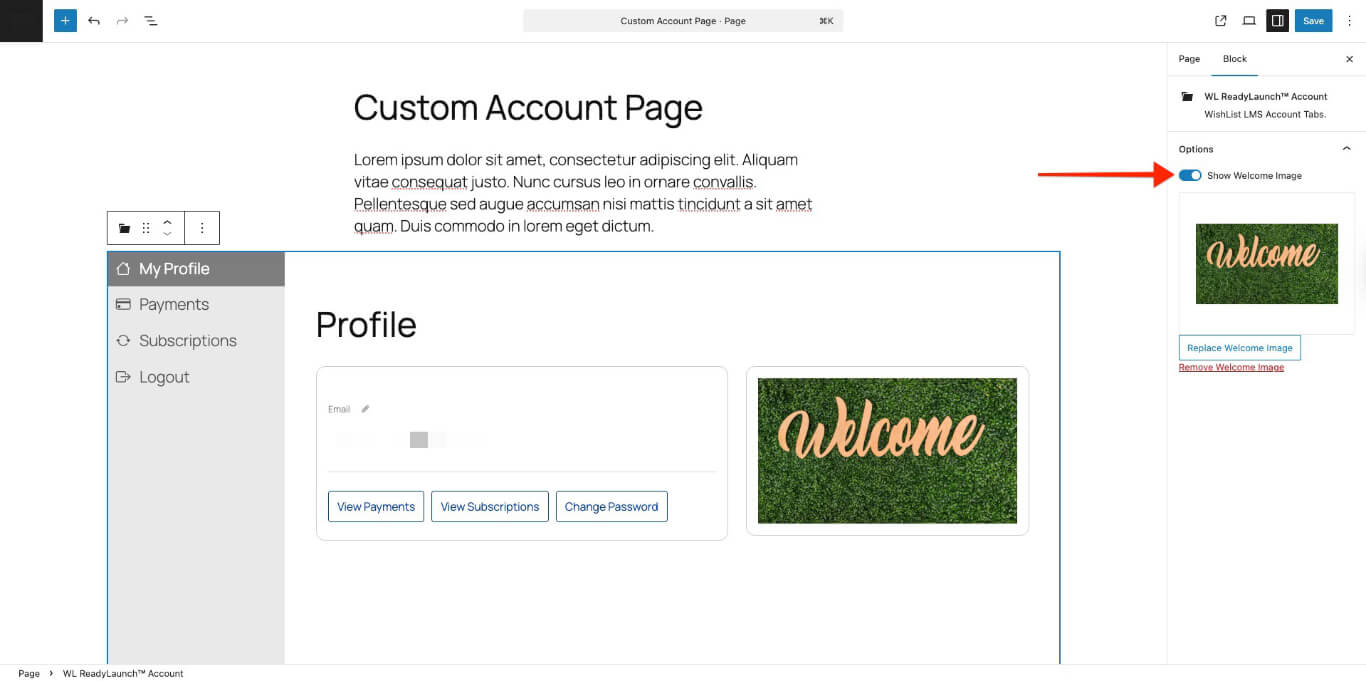Image resolution: width=1366 pixels, height=681 pixels.
Task: Click the Welcome image thumbnail preview
Action: click(x=1266, y=263)
